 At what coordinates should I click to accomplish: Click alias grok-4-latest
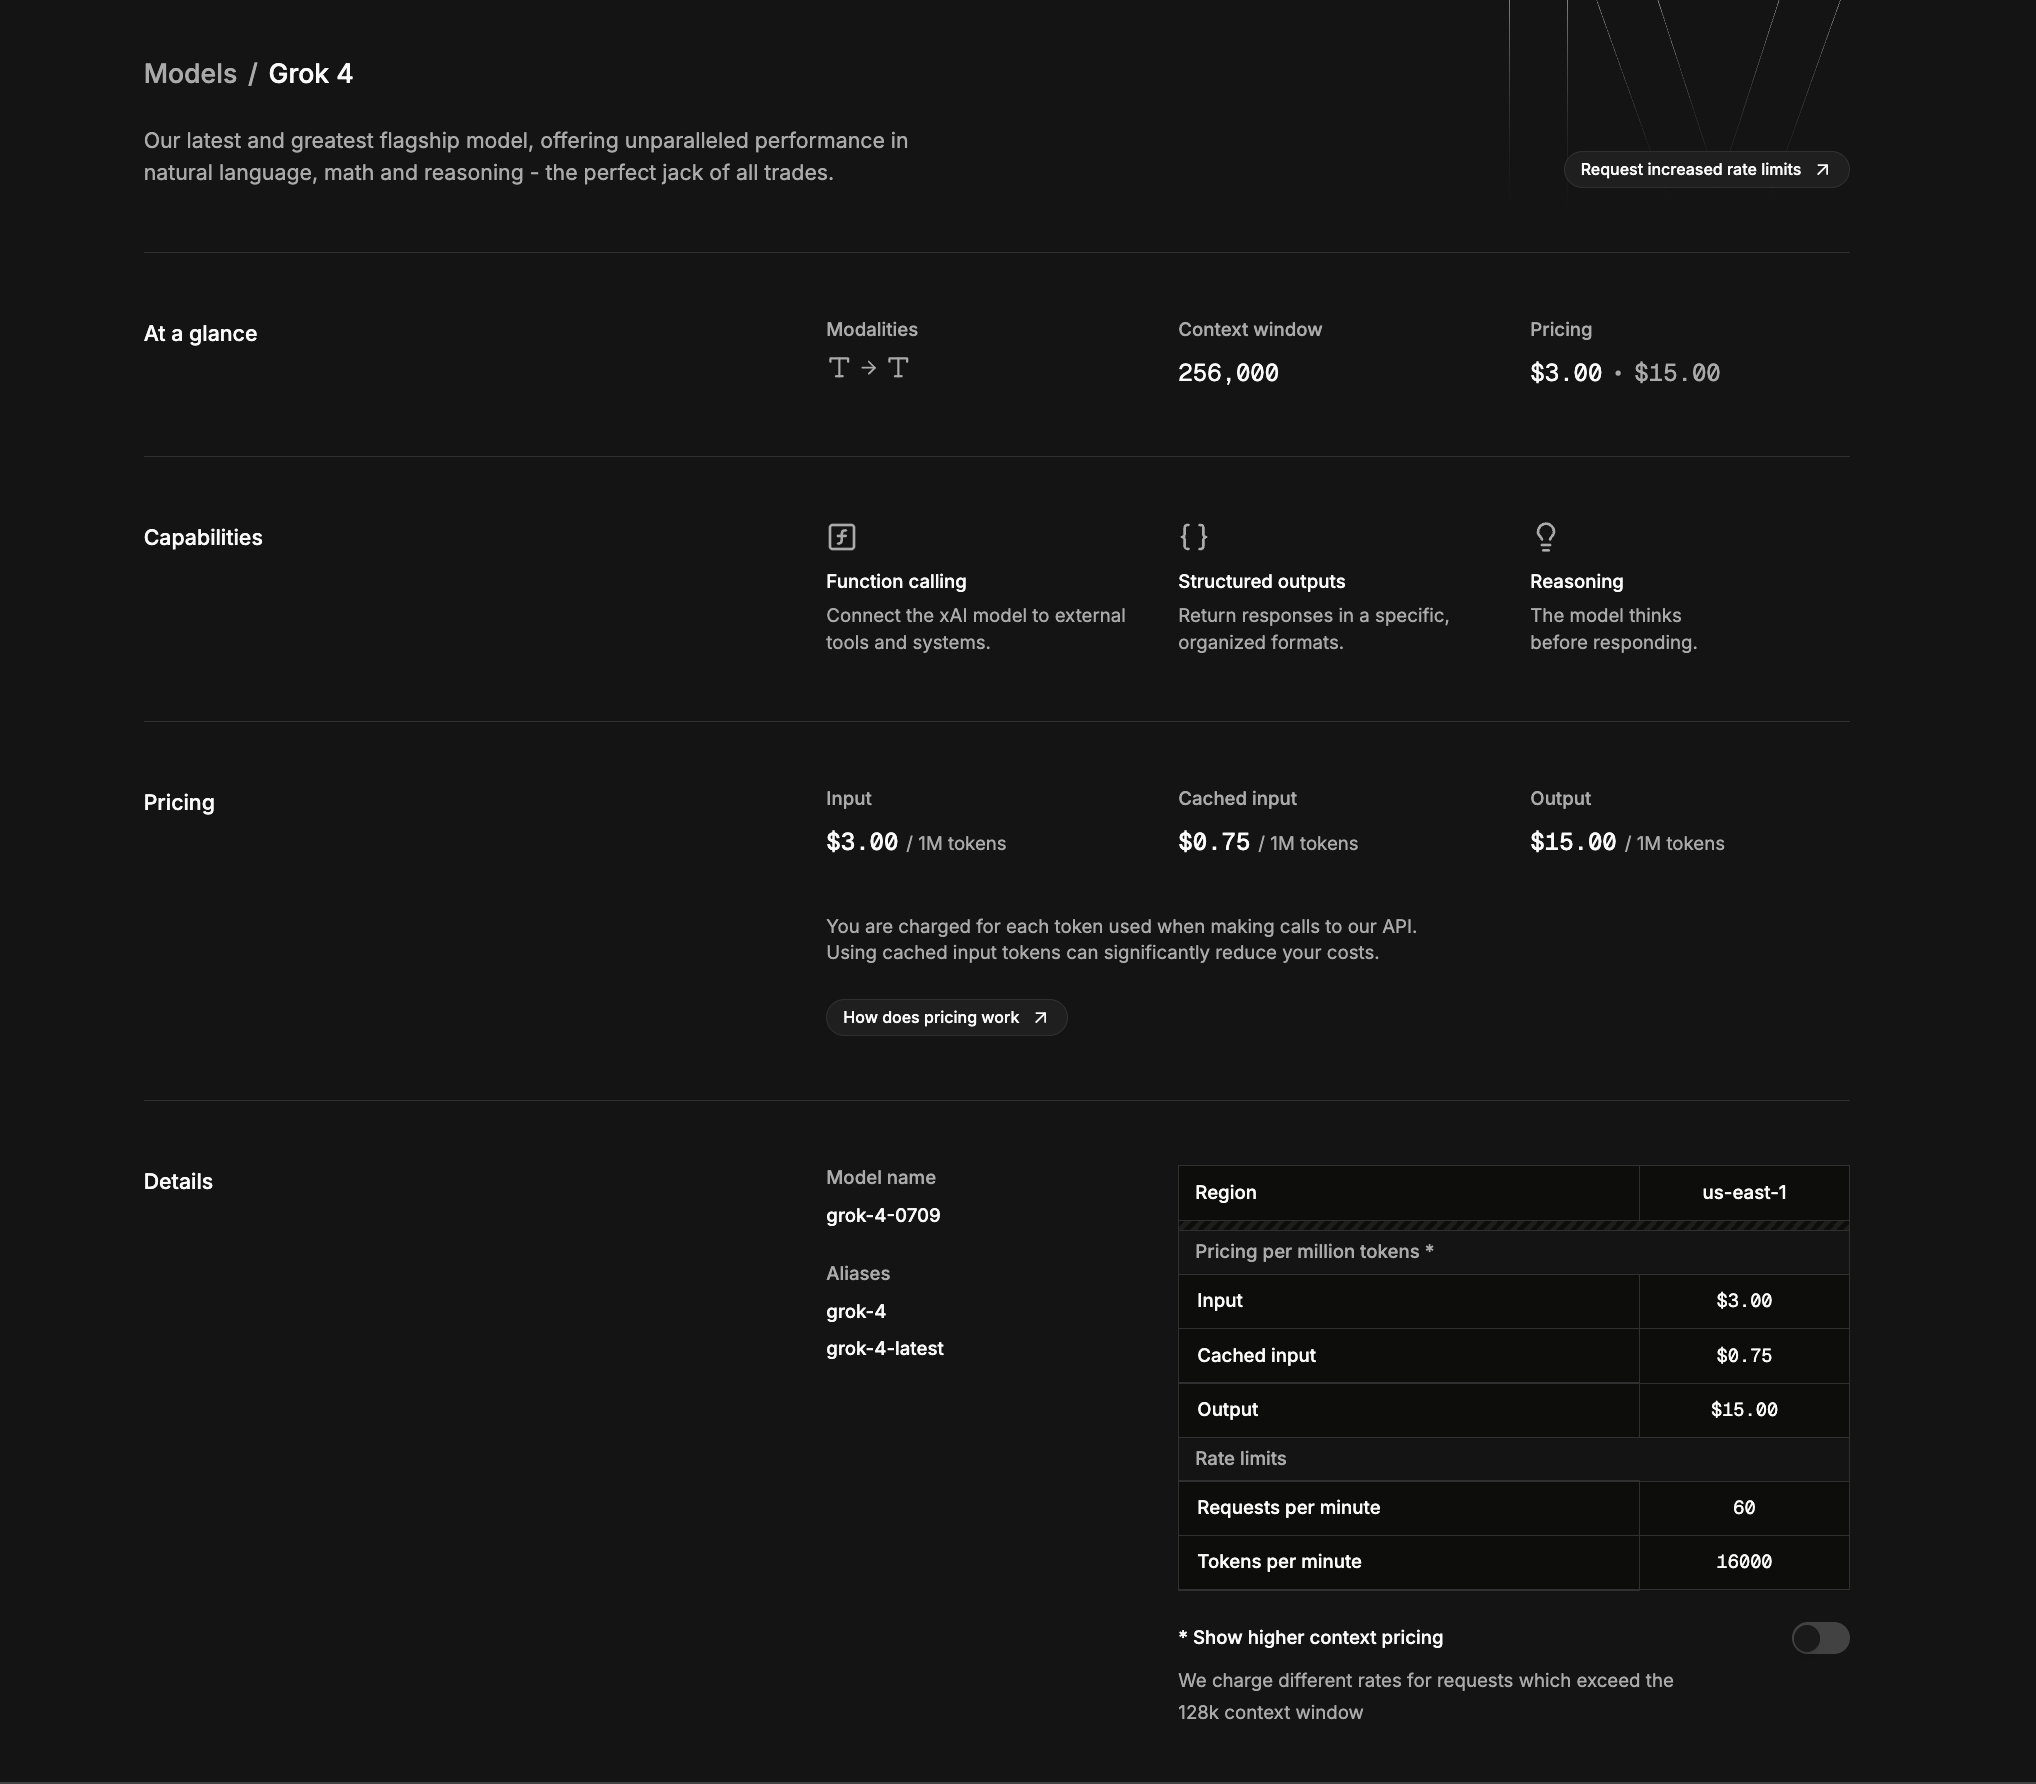(x=885, y=1348)
